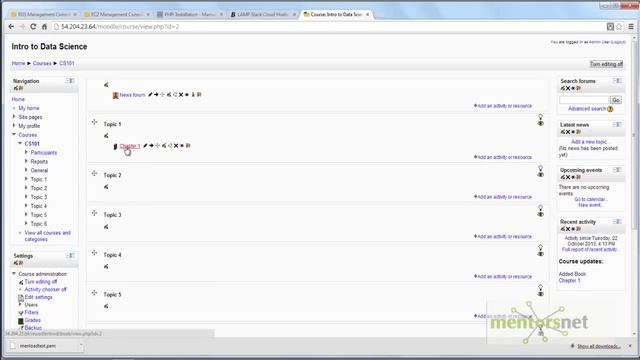
Task: Edit the Topic 2 summary via its edit icon
Action: pos(106,187)
